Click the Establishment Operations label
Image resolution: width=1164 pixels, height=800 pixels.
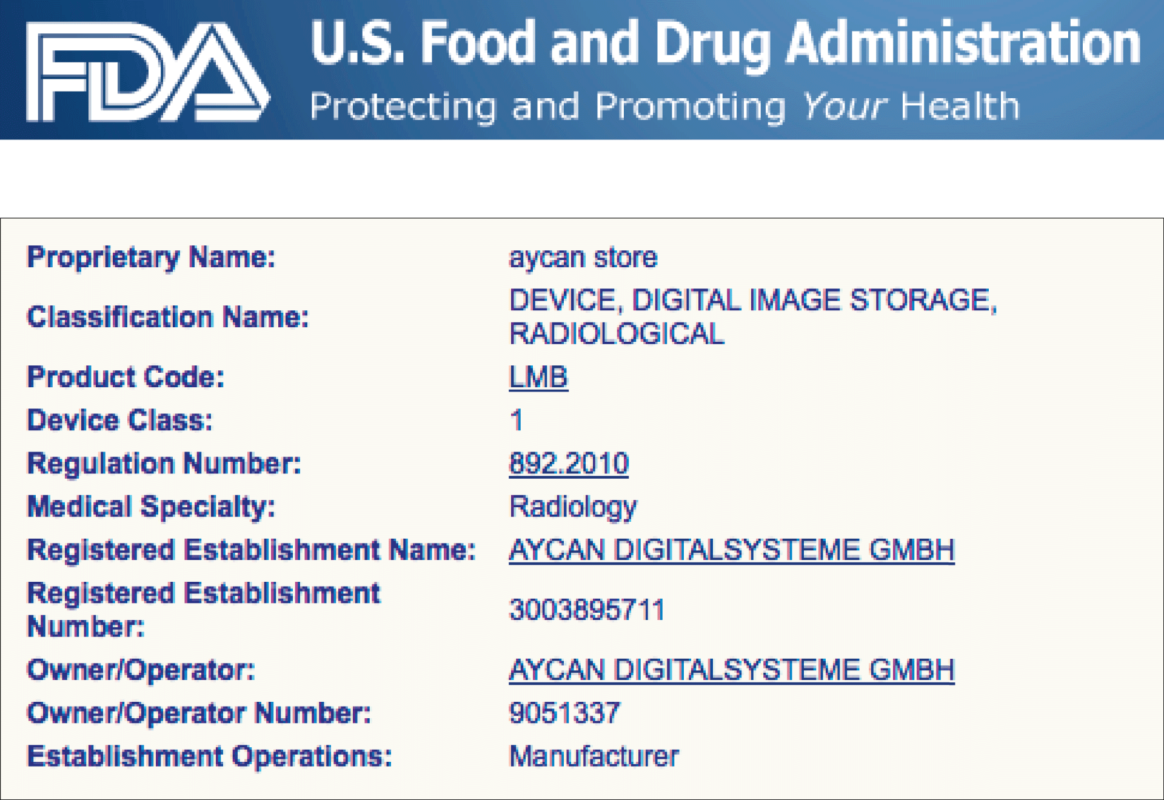(x=209, y=756)
